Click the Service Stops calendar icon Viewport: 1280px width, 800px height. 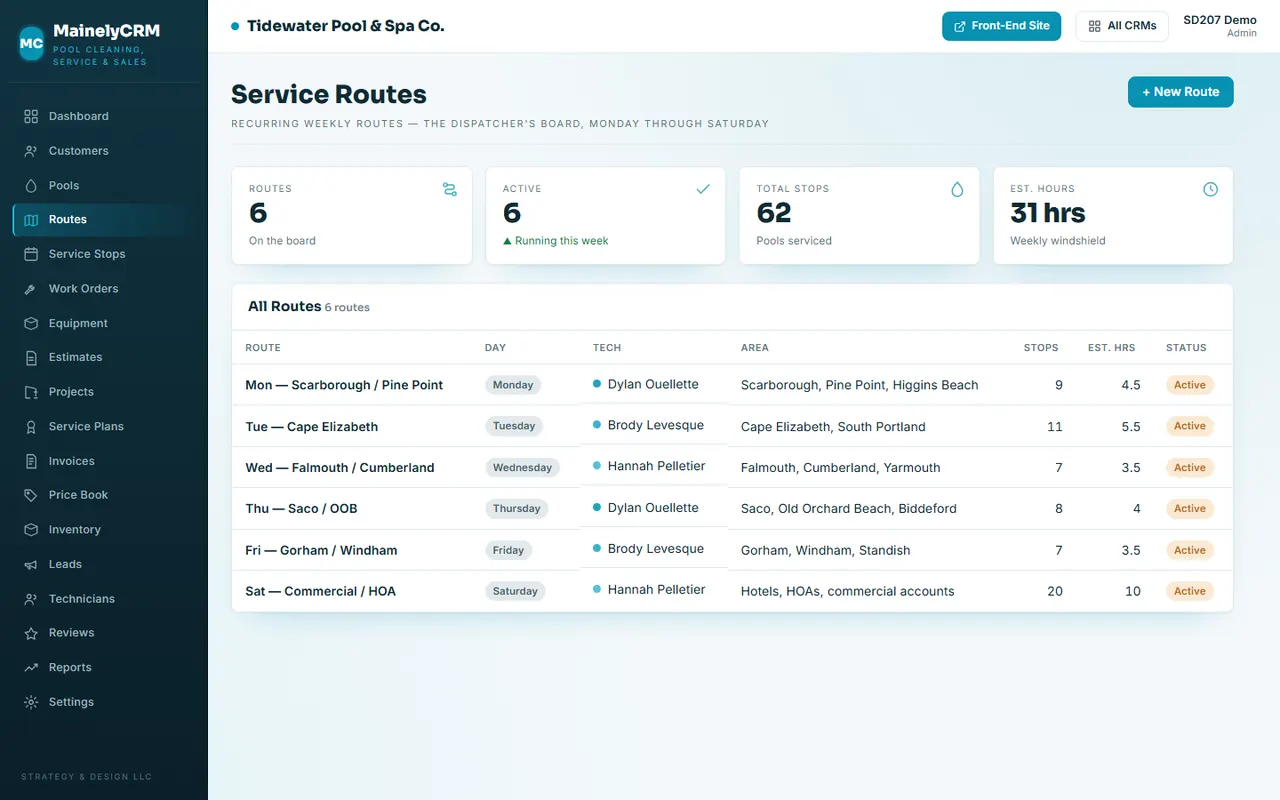[x=31, y=254]
